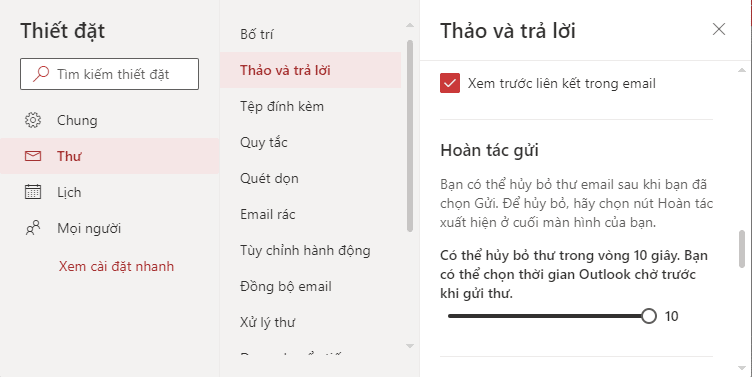The image size is (752, 377).
Task: Click the Thảo và trả lời pane title
Action: click(x=507, y=31)
